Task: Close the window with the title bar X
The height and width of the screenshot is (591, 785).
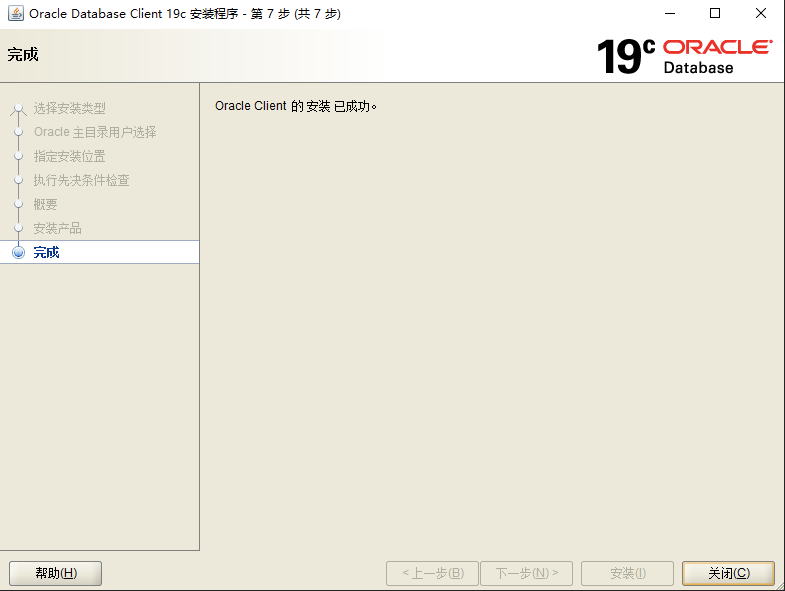Action: point(760,14)
